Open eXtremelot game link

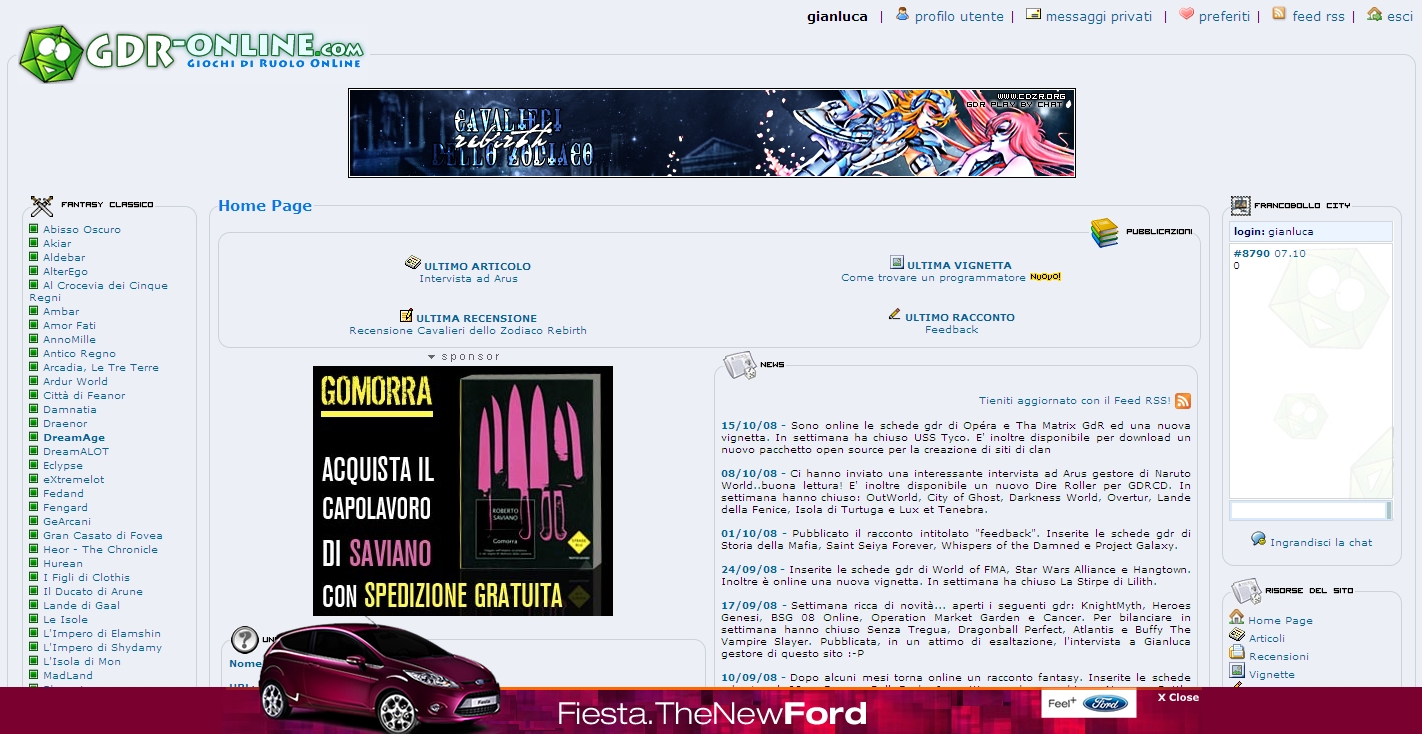click(x=73, y=480)
